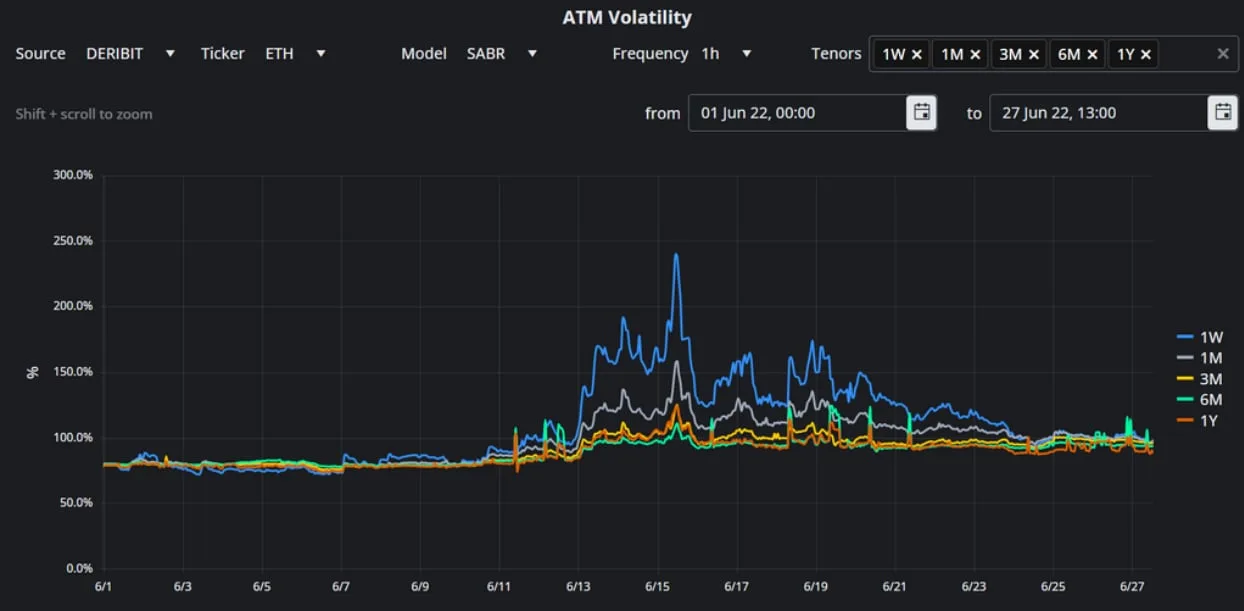Click the 300.0% y-axis label
Image resolution: width=1244 pixels, height=611 pixels.
click(73, 175)
